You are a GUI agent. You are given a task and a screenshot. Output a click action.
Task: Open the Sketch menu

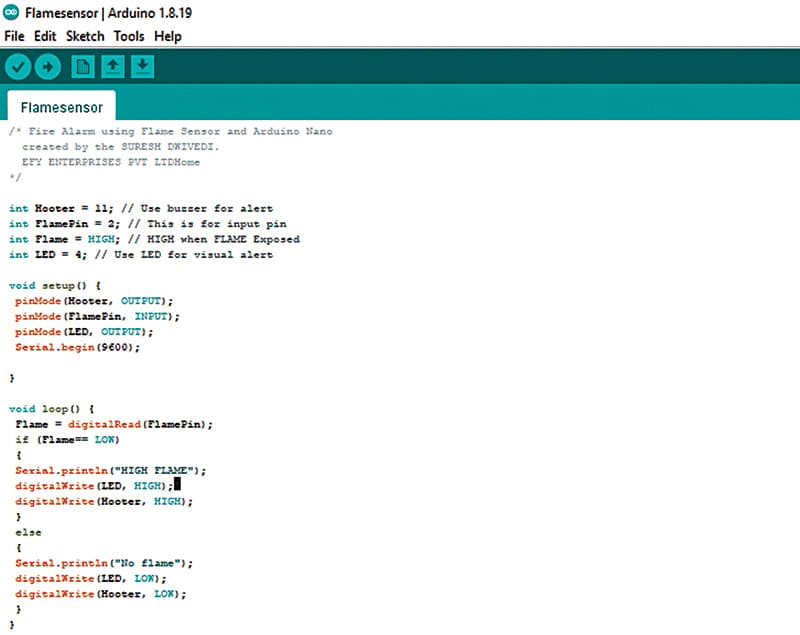tap(85, 36)
